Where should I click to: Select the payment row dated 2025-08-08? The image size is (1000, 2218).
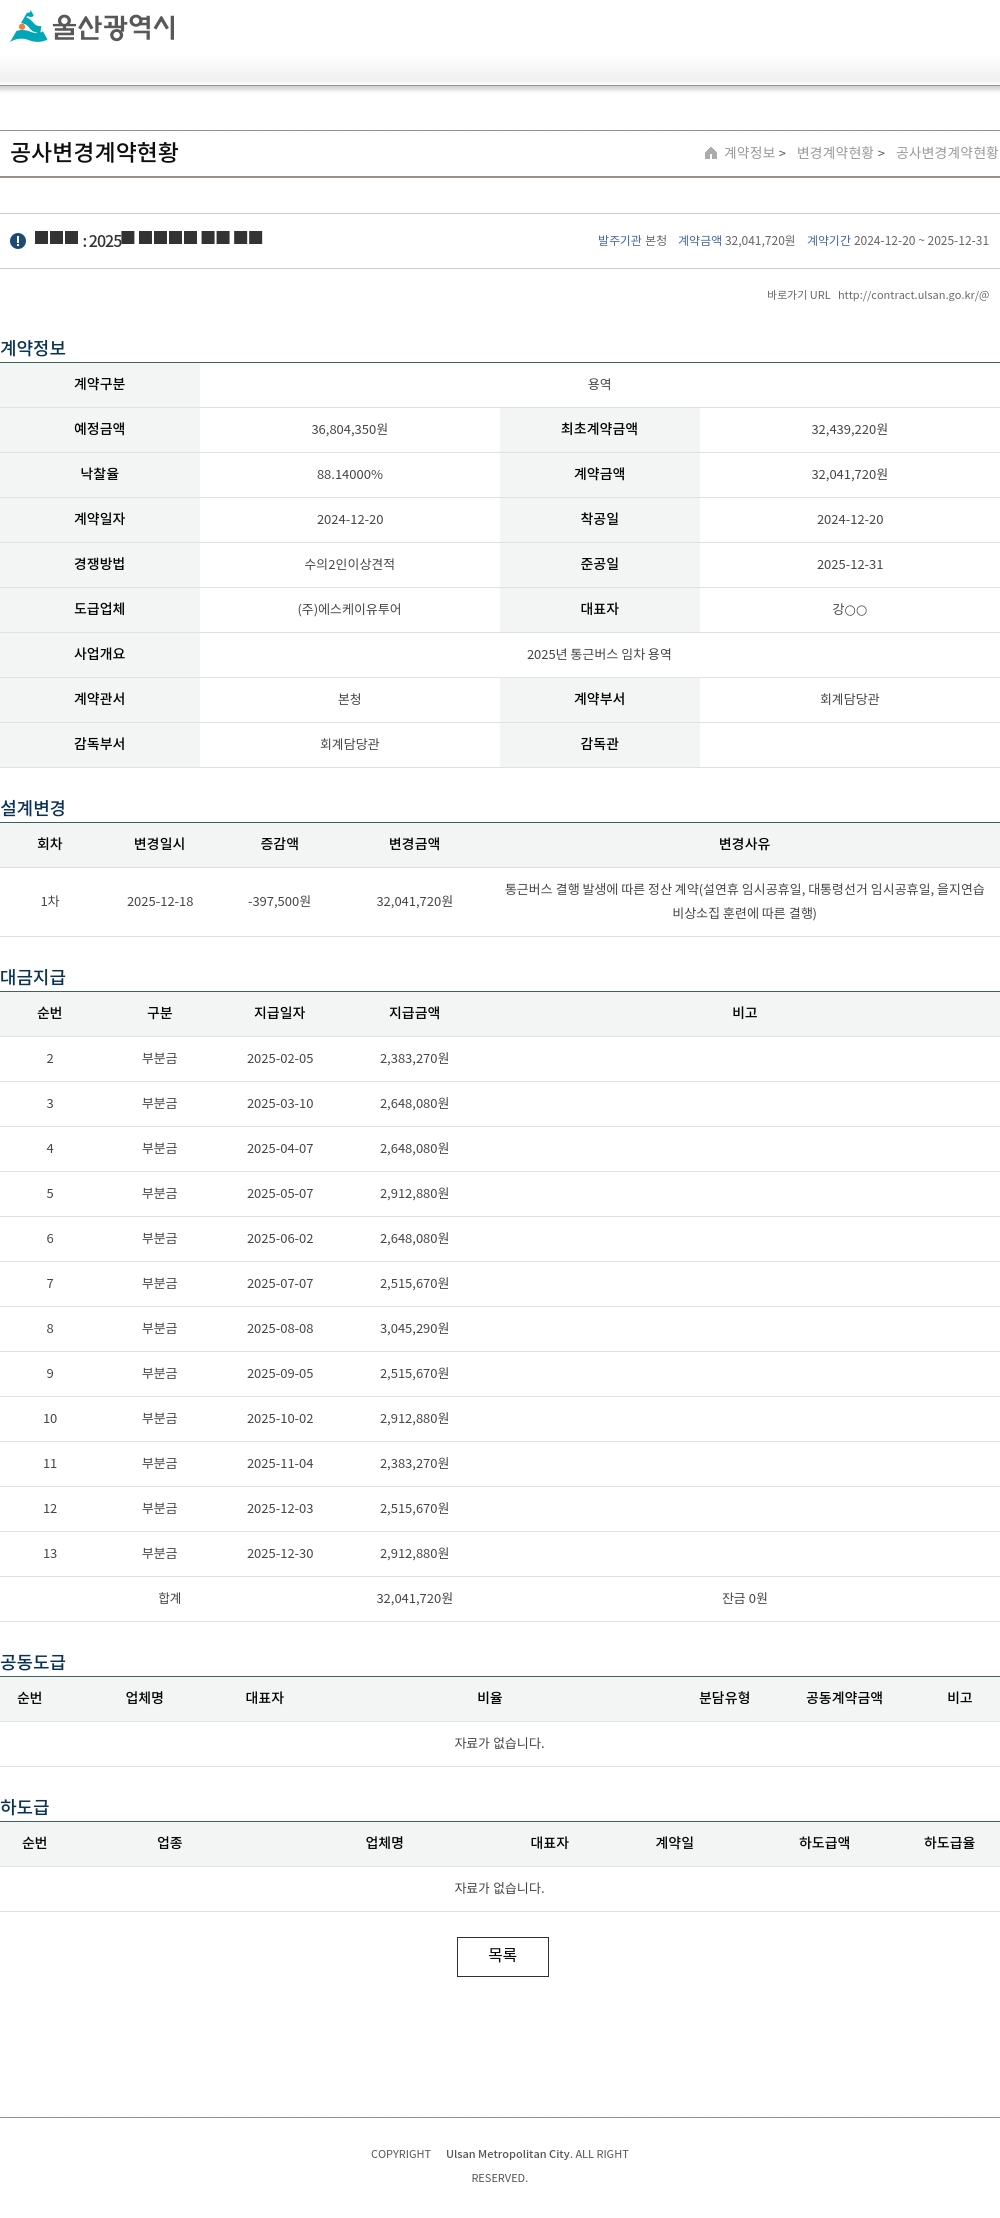pyautogui.click(x=500, y=1329)
